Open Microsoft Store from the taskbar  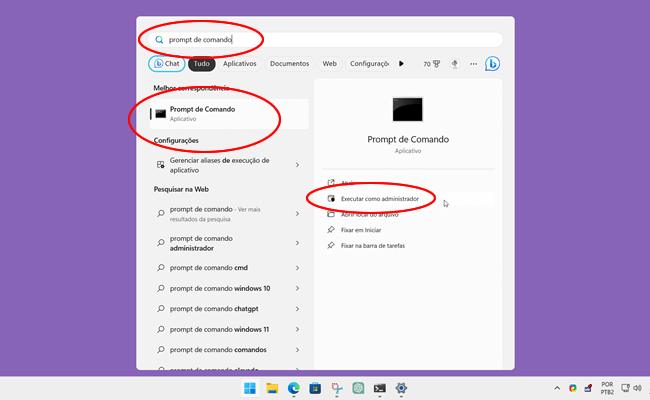click(315, 388)
